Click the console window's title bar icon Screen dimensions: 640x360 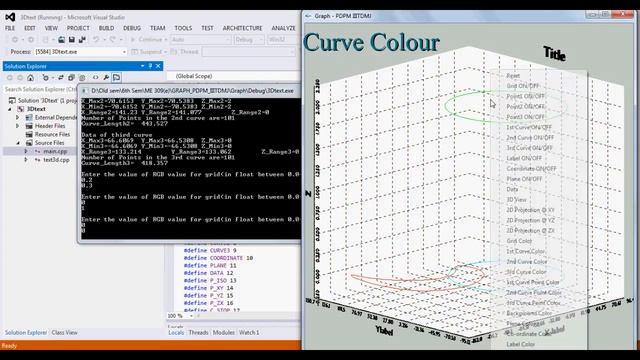(x=84, y=91)
